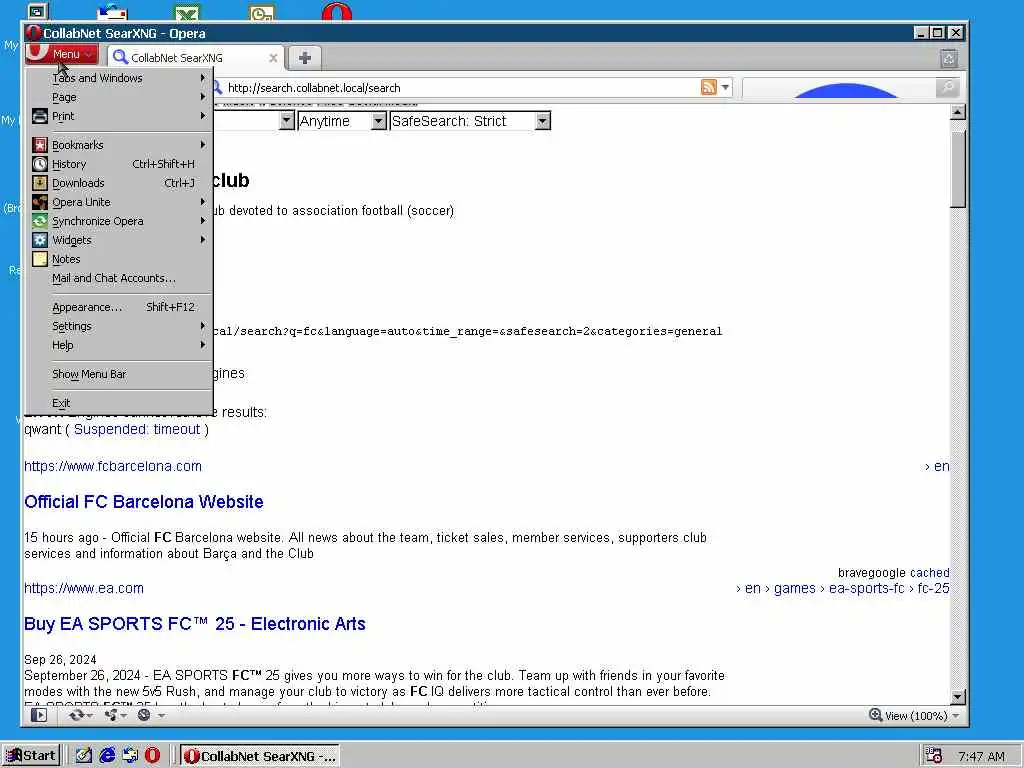Open address bar dropdown arrow

[x=725, y=87]
